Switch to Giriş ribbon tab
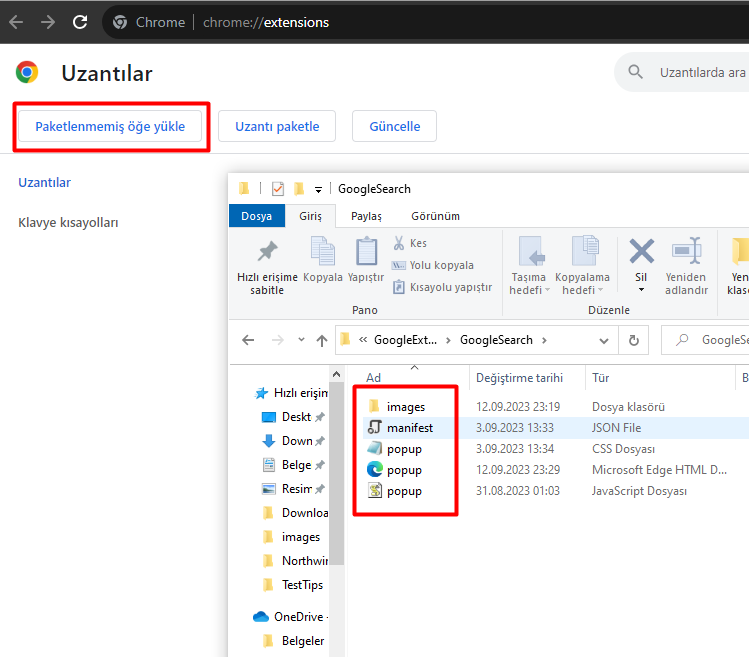 tap(310, 216)
